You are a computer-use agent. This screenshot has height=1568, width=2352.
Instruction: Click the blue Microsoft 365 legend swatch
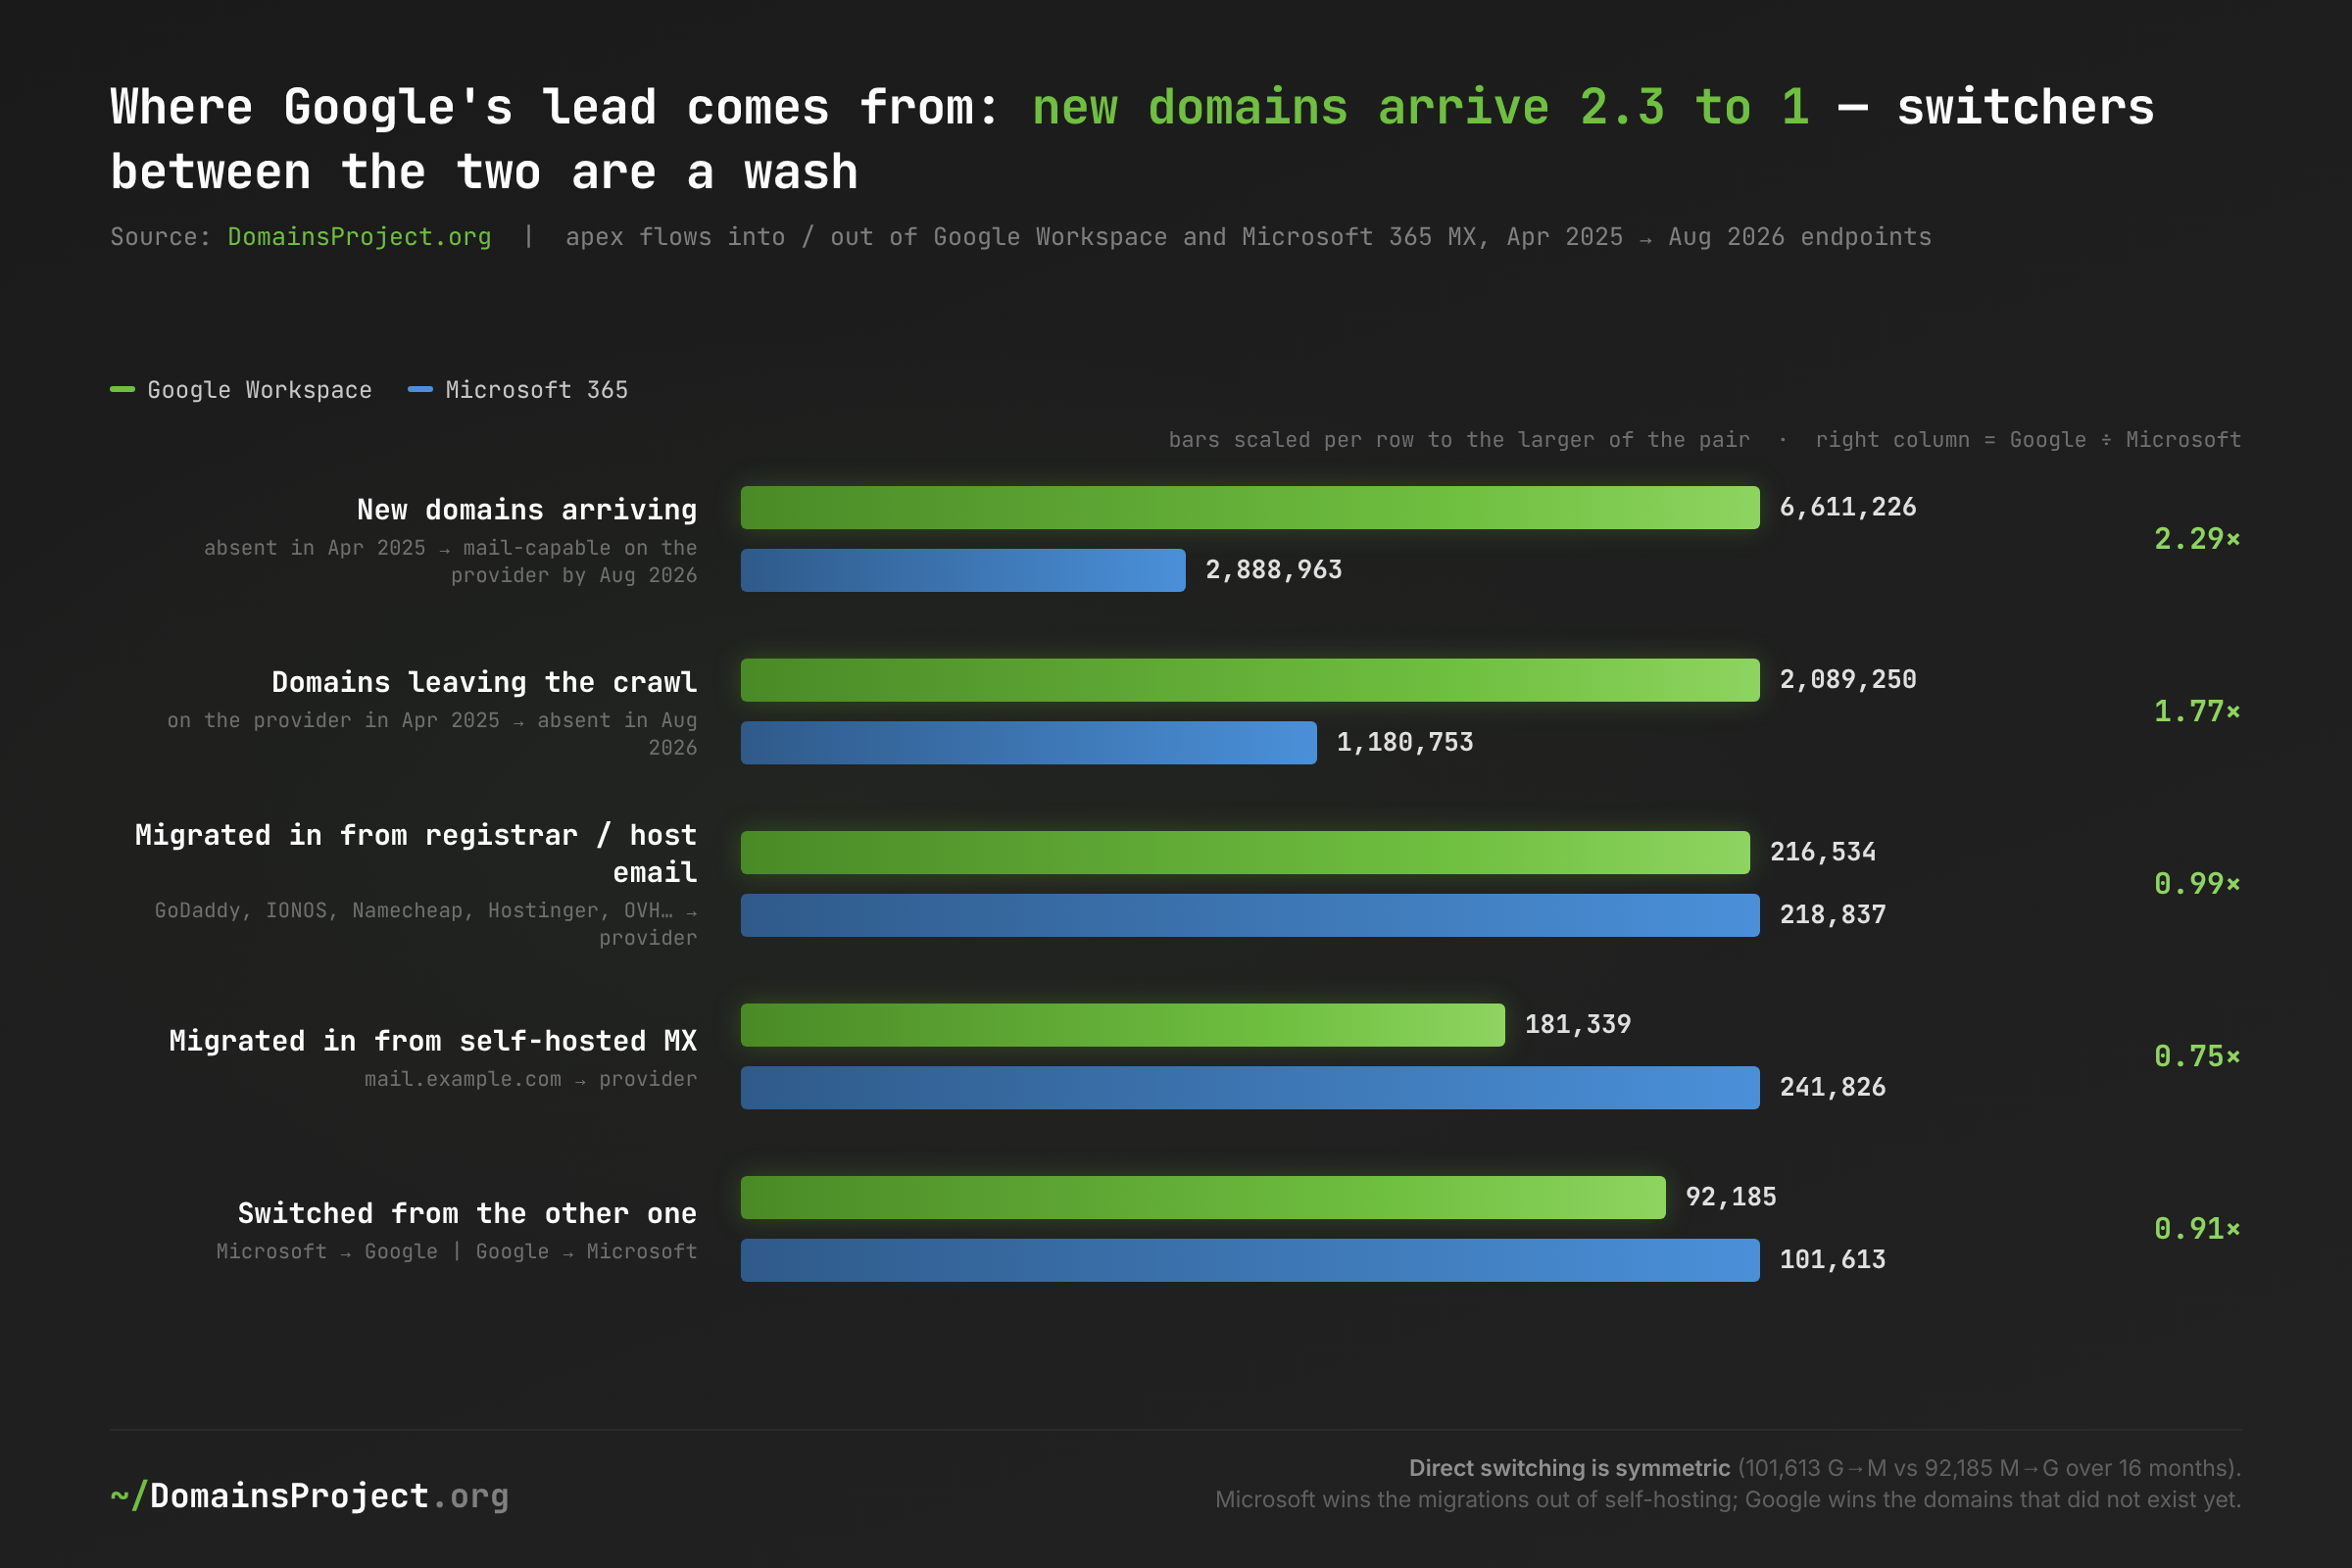click(420, 389)
